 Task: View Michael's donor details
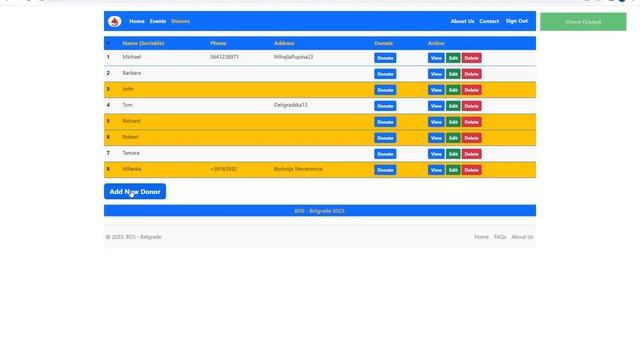pyautogui.click(x=436, y=58)
